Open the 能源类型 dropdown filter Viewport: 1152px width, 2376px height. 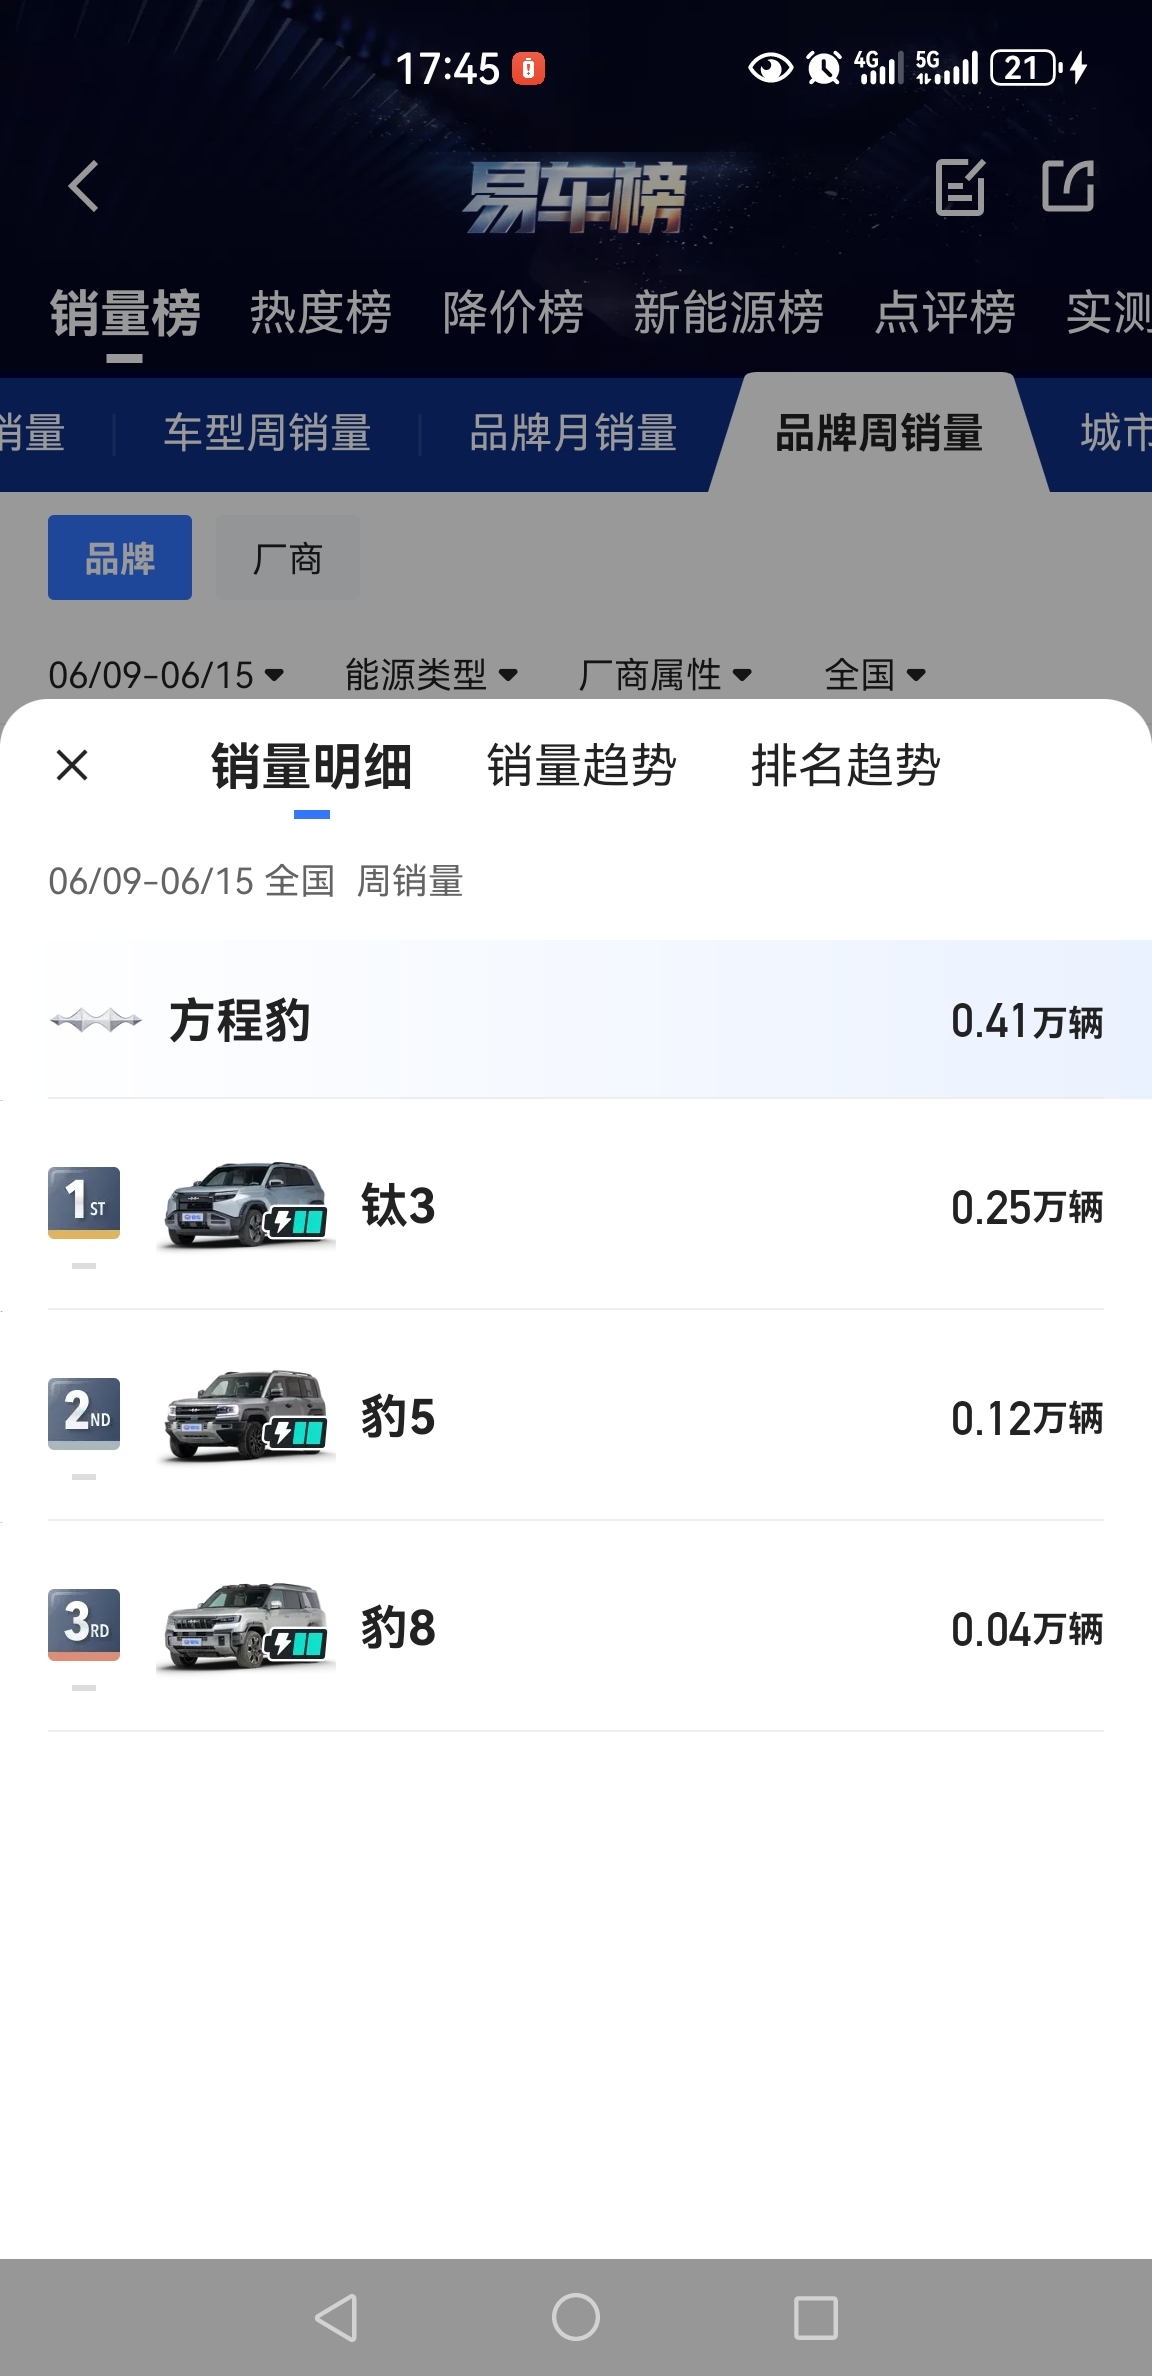(431, 675)
